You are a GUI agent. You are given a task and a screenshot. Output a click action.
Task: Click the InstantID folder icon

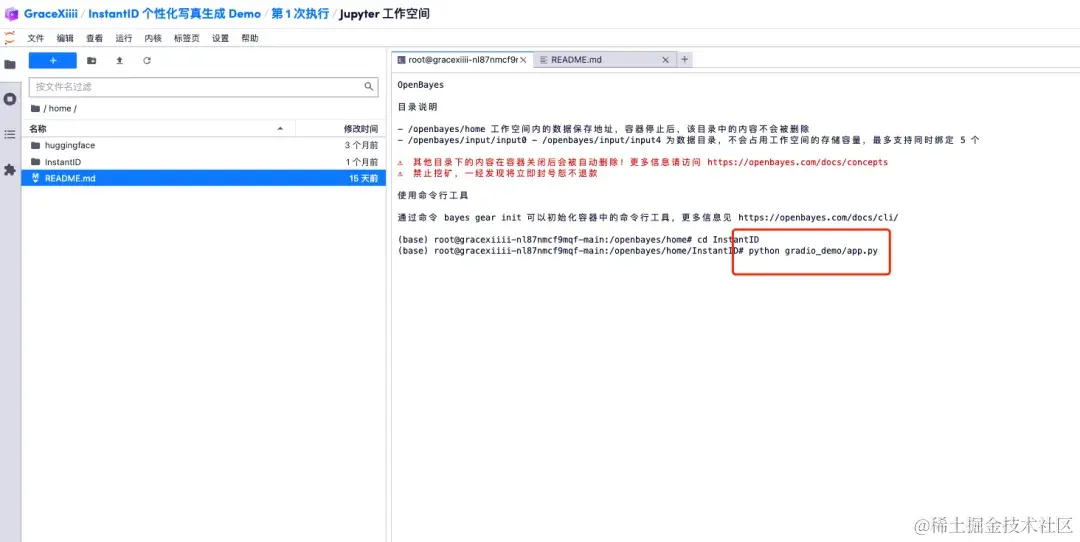click(x=36, y=162)
